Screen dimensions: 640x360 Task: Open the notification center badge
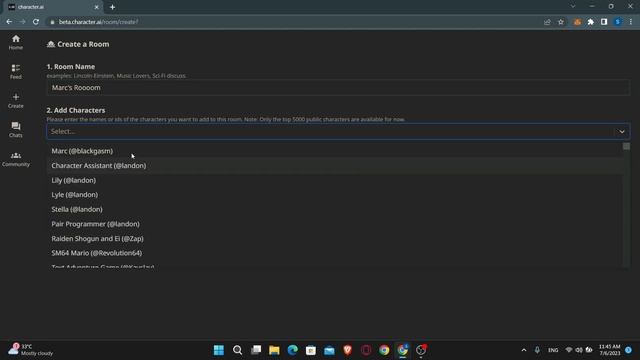[x=629, y=350]
